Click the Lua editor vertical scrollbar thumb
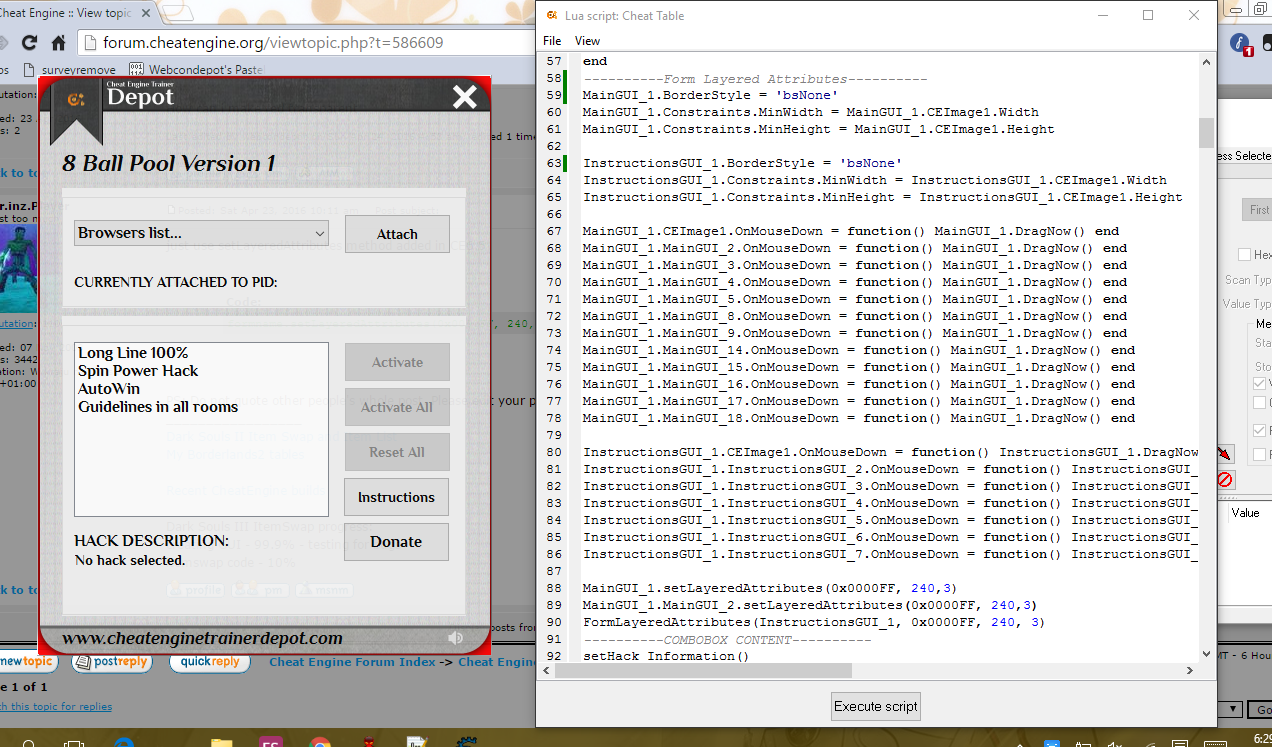The image size is (1272, 747). click(x=1206, y=132)
